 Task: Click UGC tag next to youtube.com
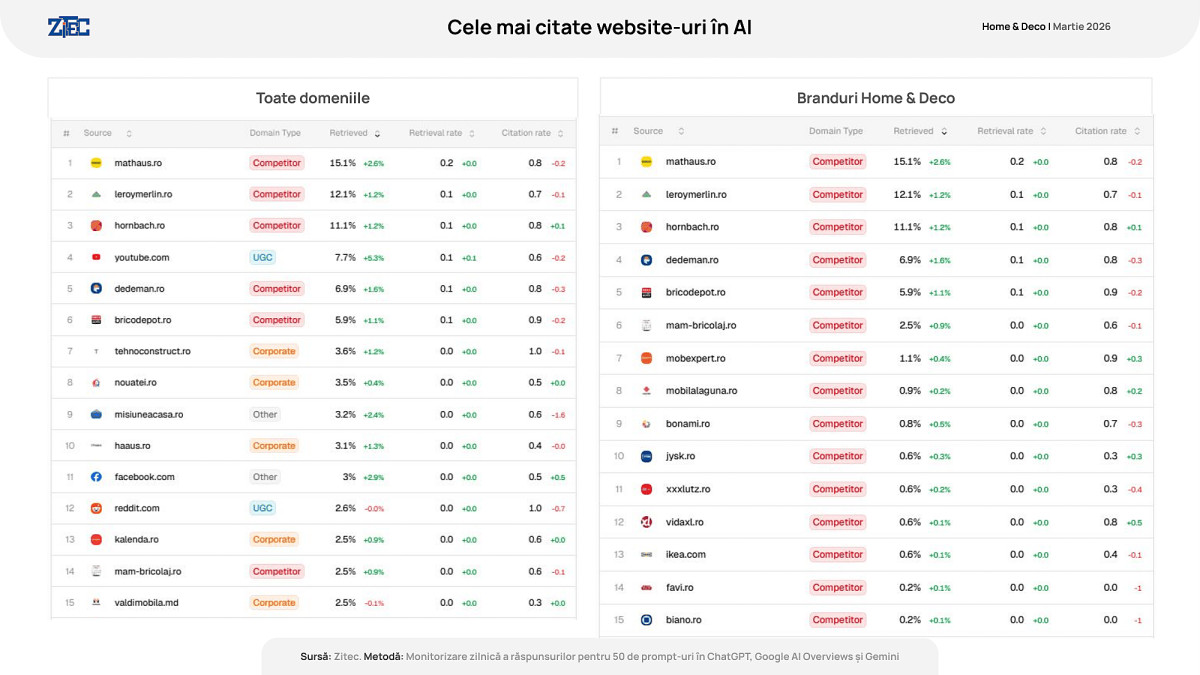click(263, 257)
